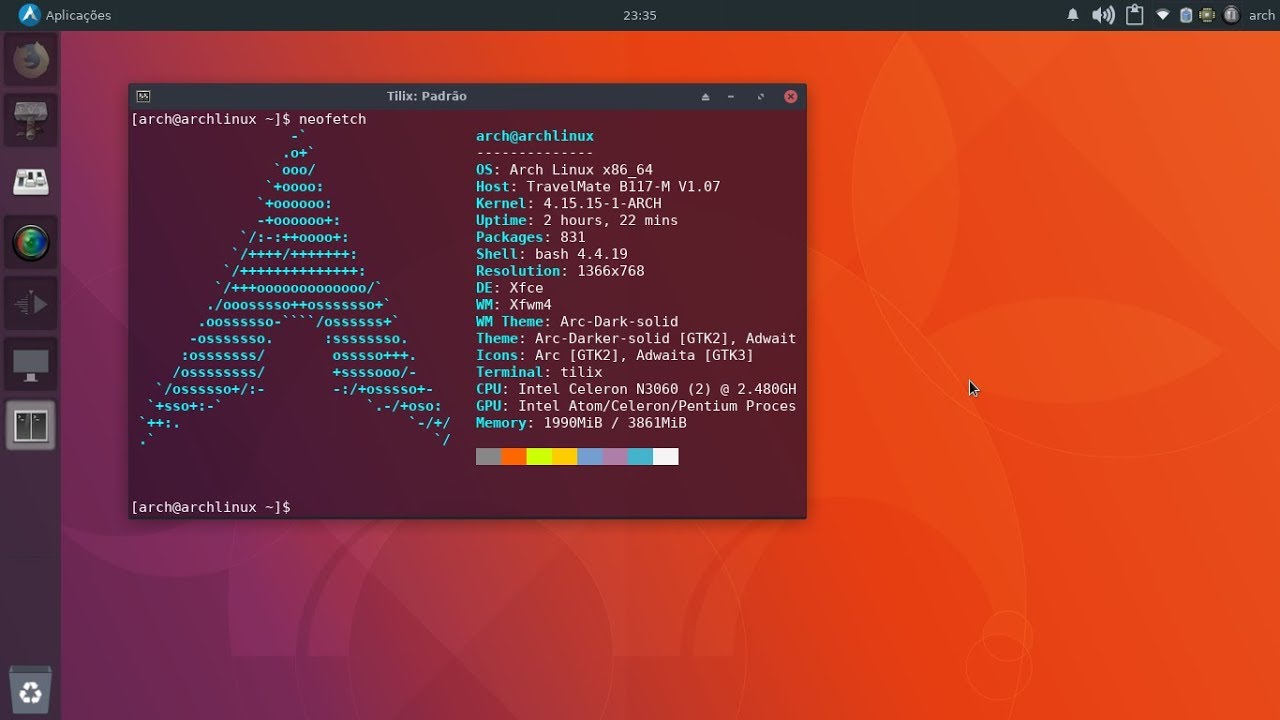
Task: Click the round power tray icon
Action: (x=1231, y=15)
